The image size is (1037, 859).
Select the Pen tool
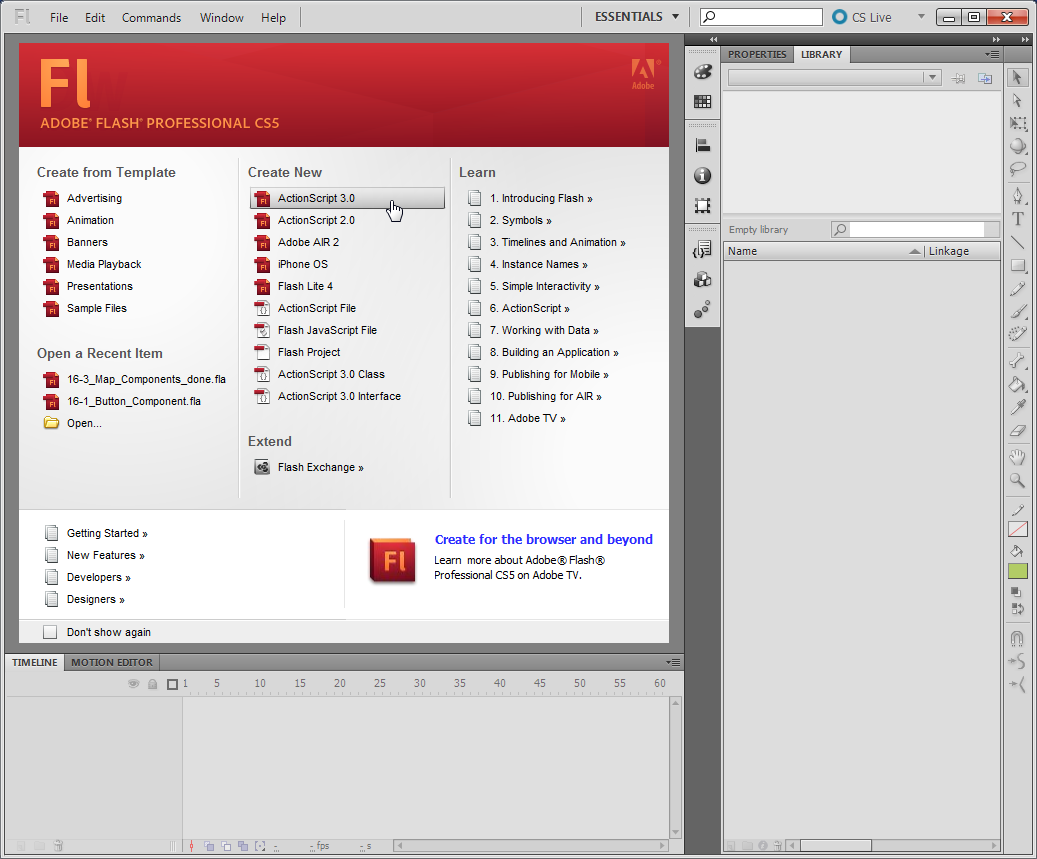click(x=1017, y=196)
